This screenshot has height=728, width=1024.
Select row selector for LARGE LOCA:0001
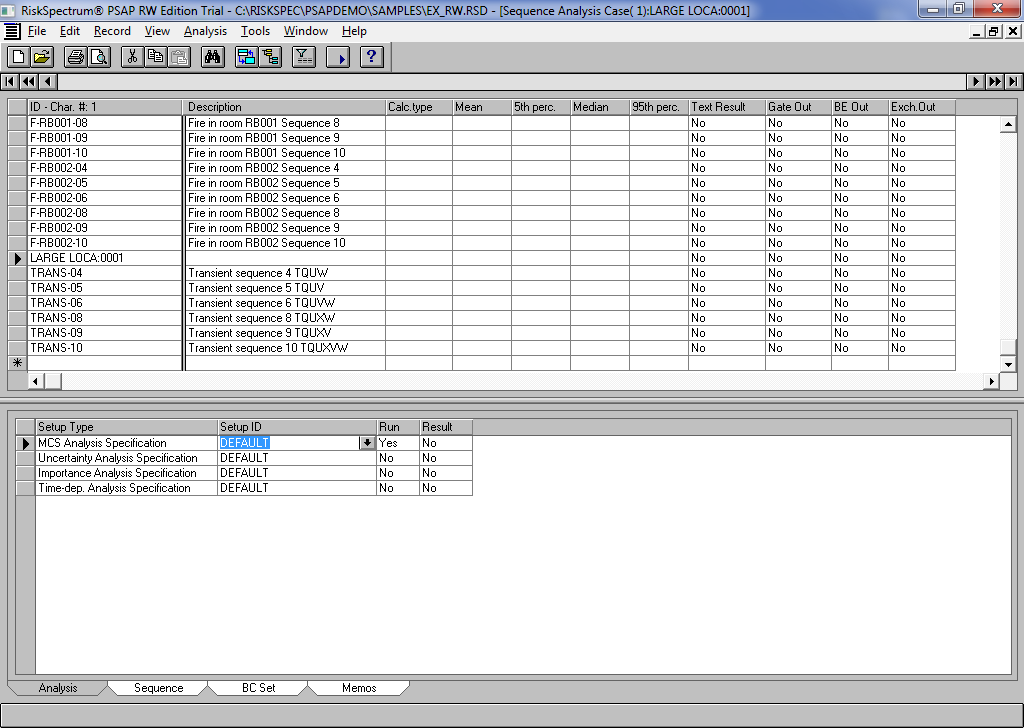pos(18,258)
